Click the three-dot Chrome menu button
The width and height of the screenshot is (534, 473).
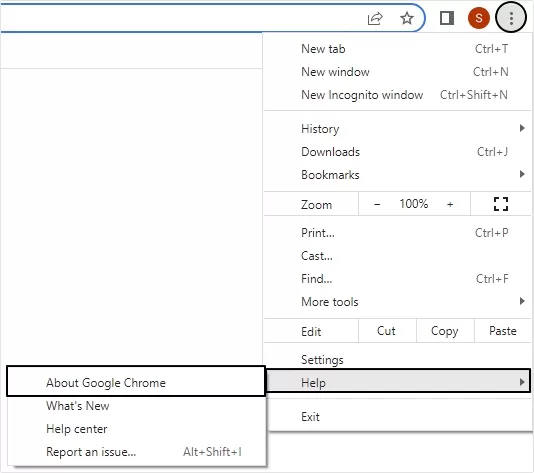pos(511,18)
